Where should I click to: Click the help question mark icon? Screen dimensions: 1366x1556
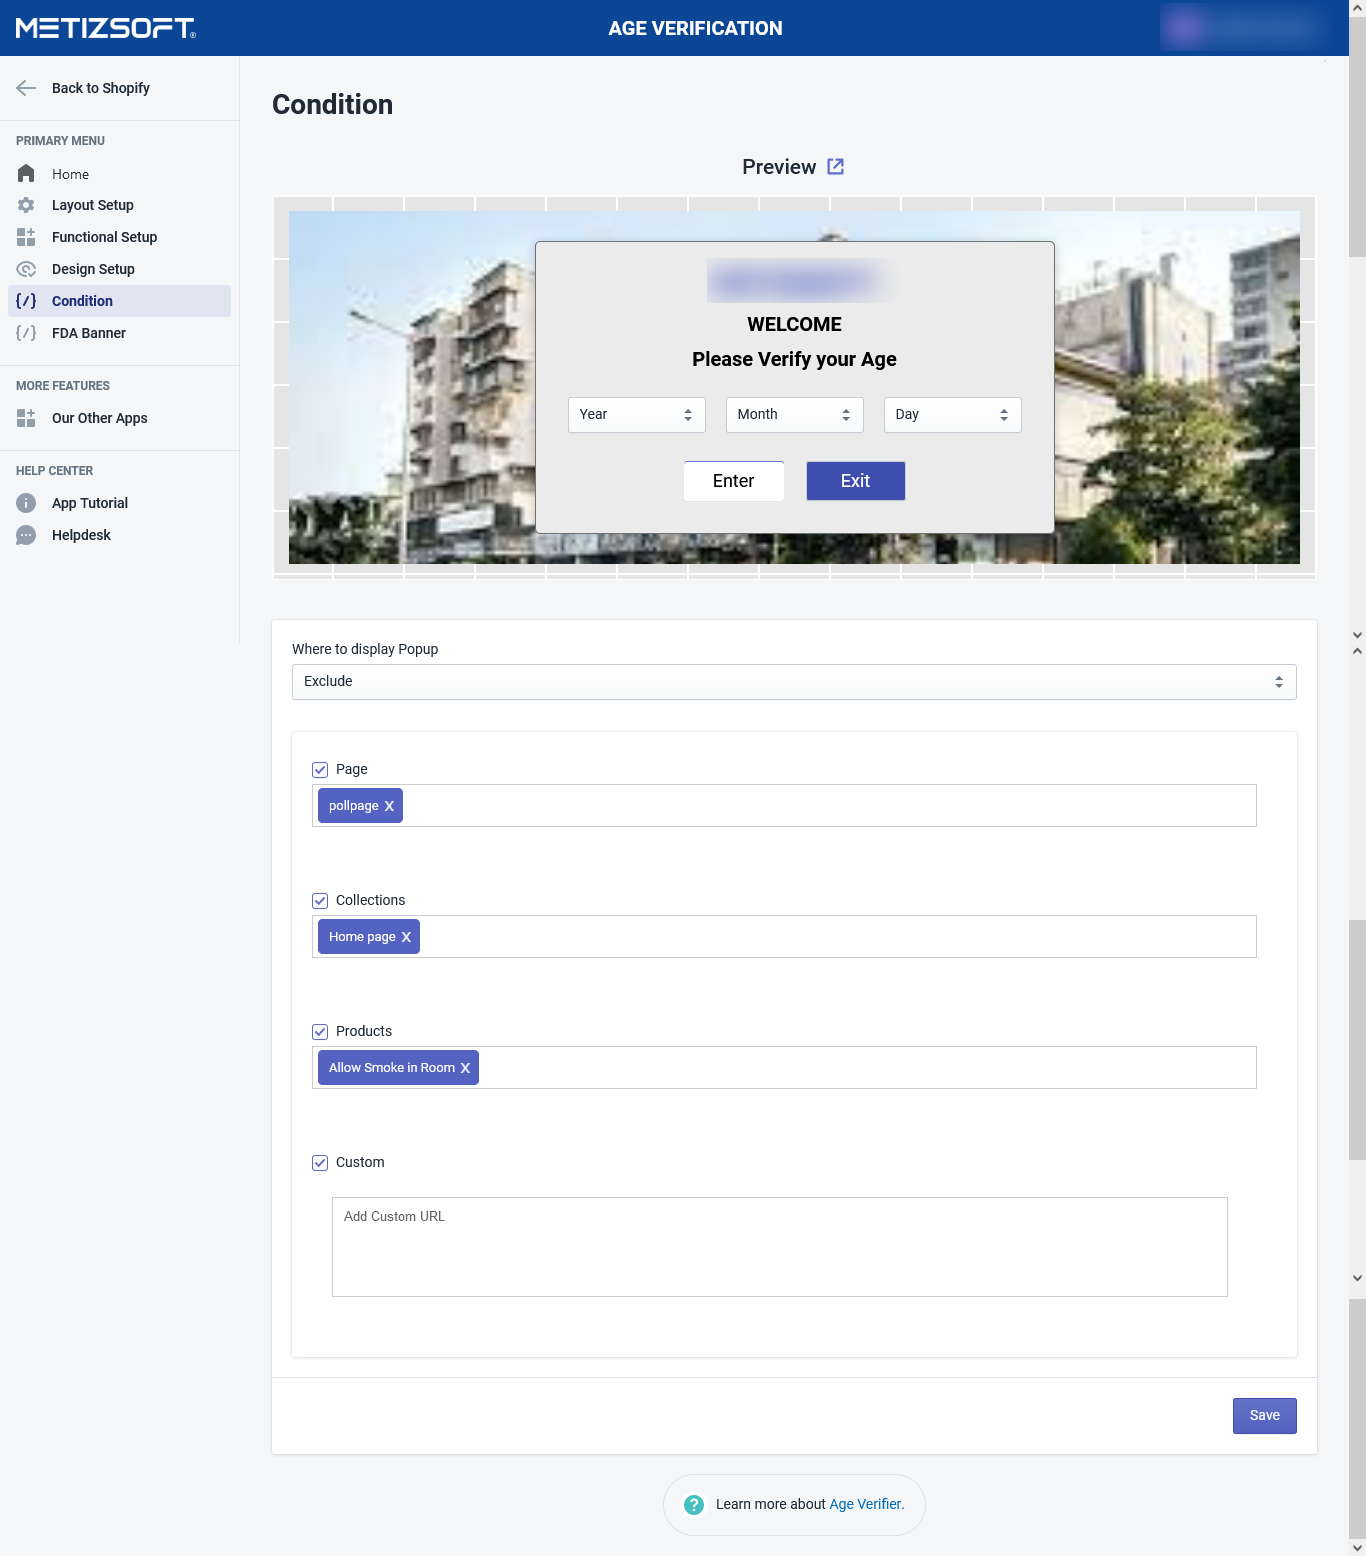click(694, 1504)
